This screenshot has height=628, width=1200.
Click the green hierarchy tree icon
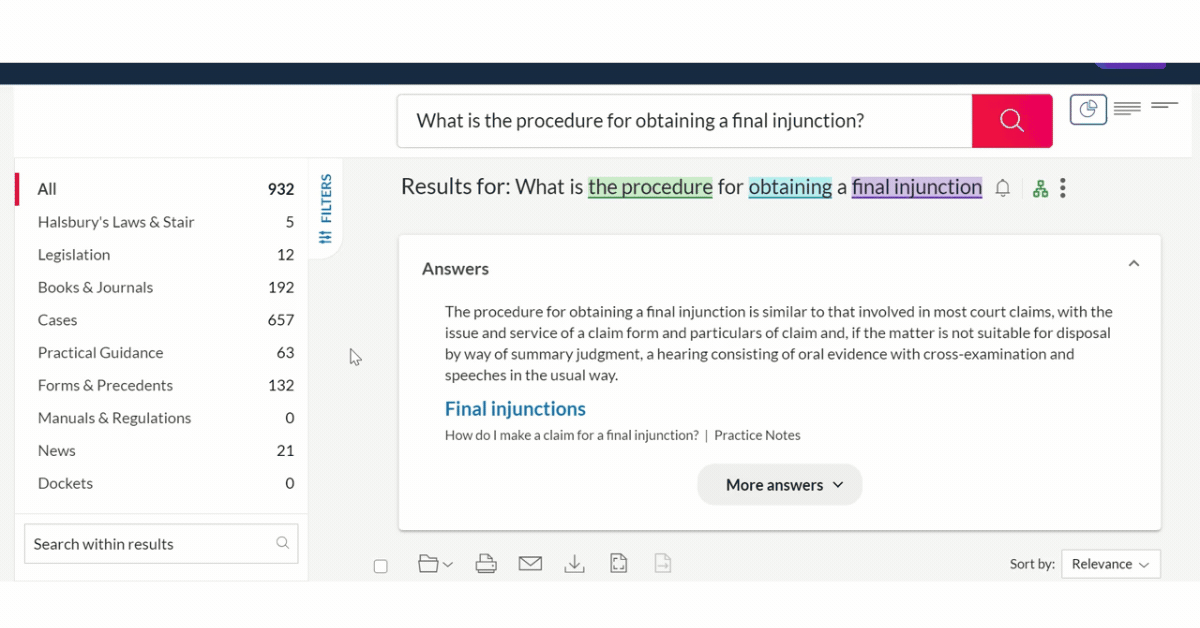(x=1040, y=188)
